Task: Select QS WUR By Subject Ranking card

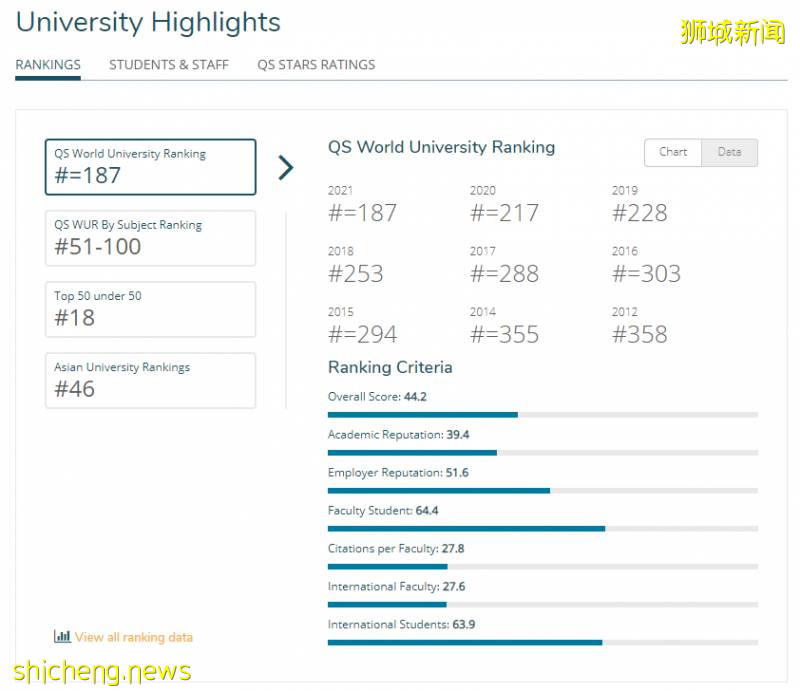Action: click(x=150, y=238)
